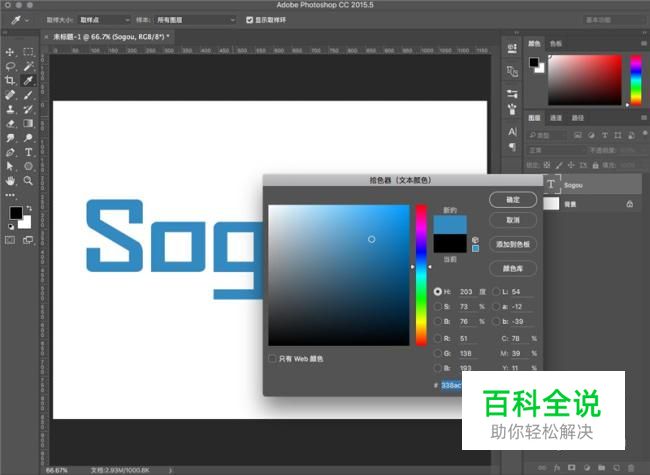
Task: Enable the Only Web Colors checkbox
Action: (273, 358)
